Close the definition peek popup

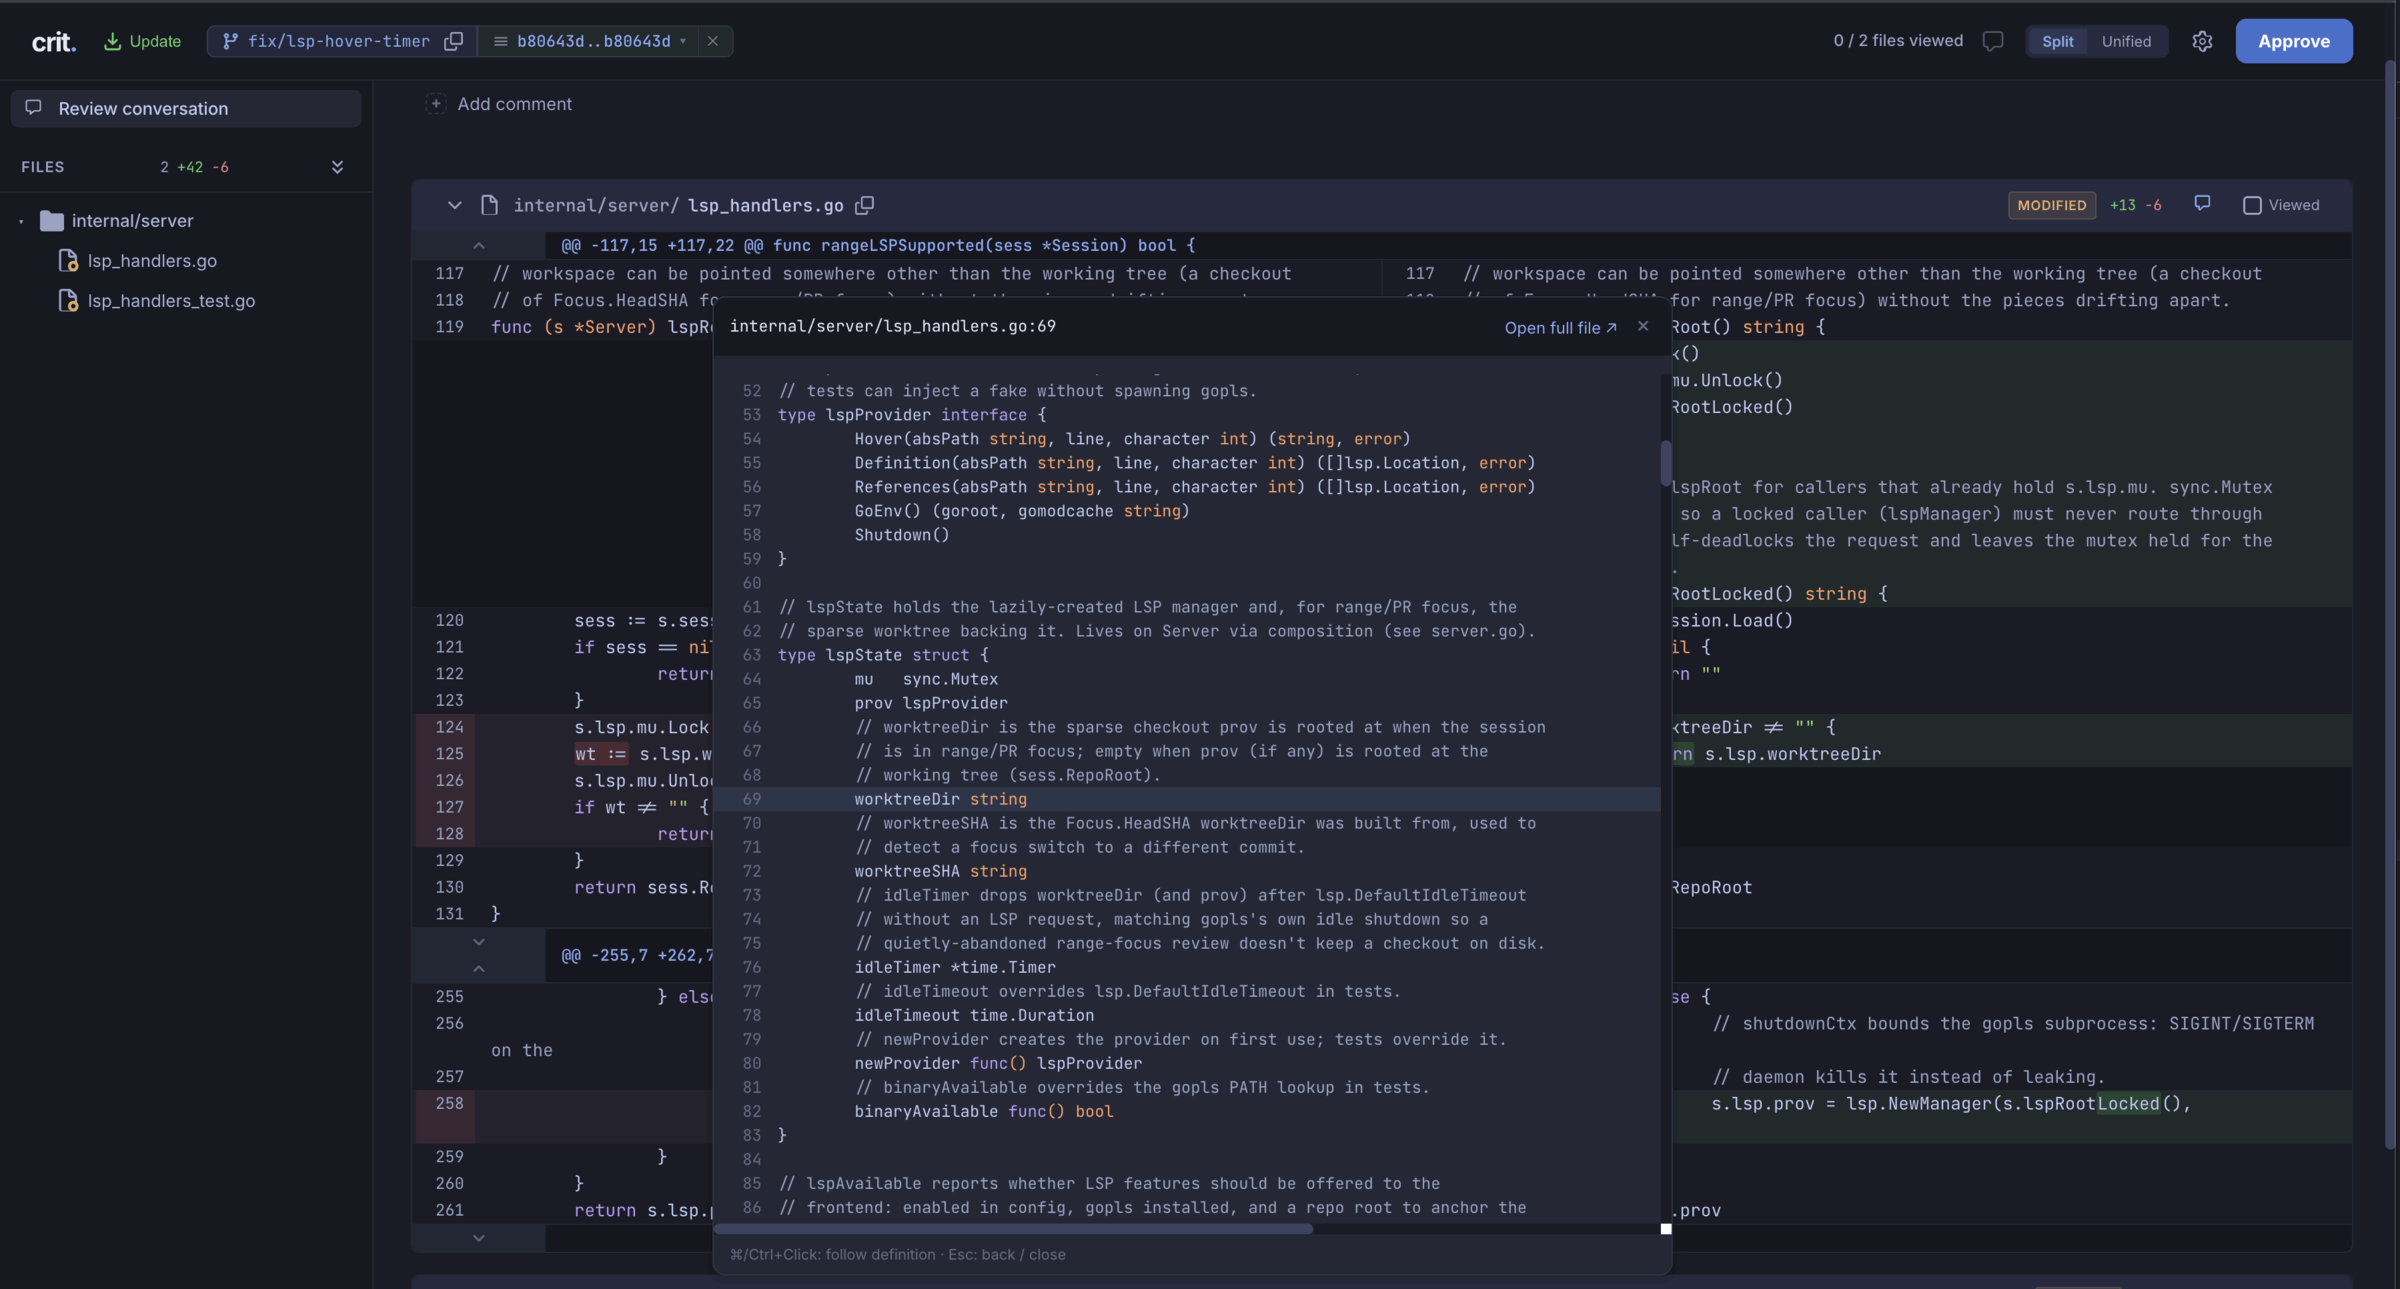[x=1643, y=326]
